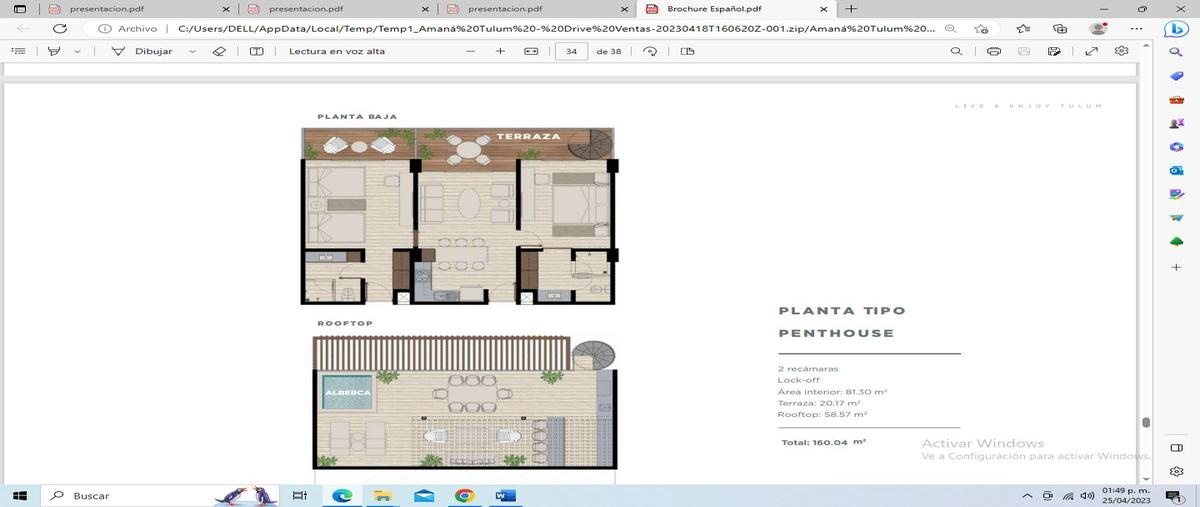Open find in PDF search
This screenshot has width=1200, height=507.
pos(957,51)
